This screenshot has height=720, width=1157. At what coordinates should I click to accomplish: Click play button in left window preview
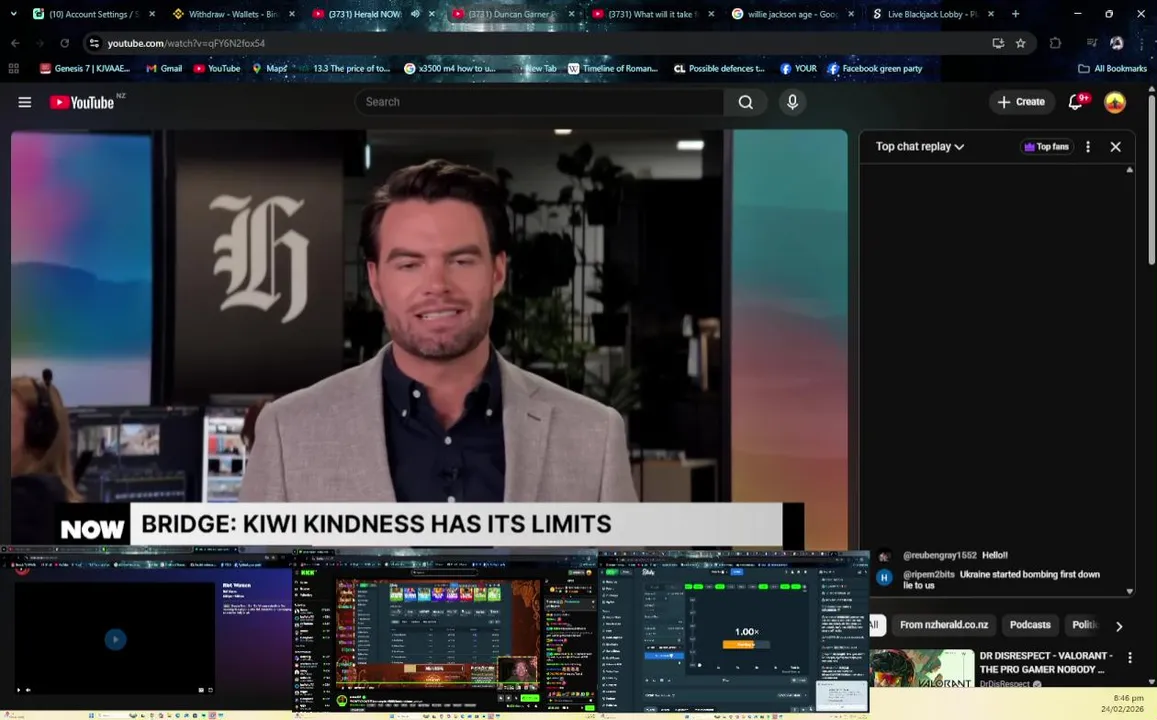click(x=115, y=639)
